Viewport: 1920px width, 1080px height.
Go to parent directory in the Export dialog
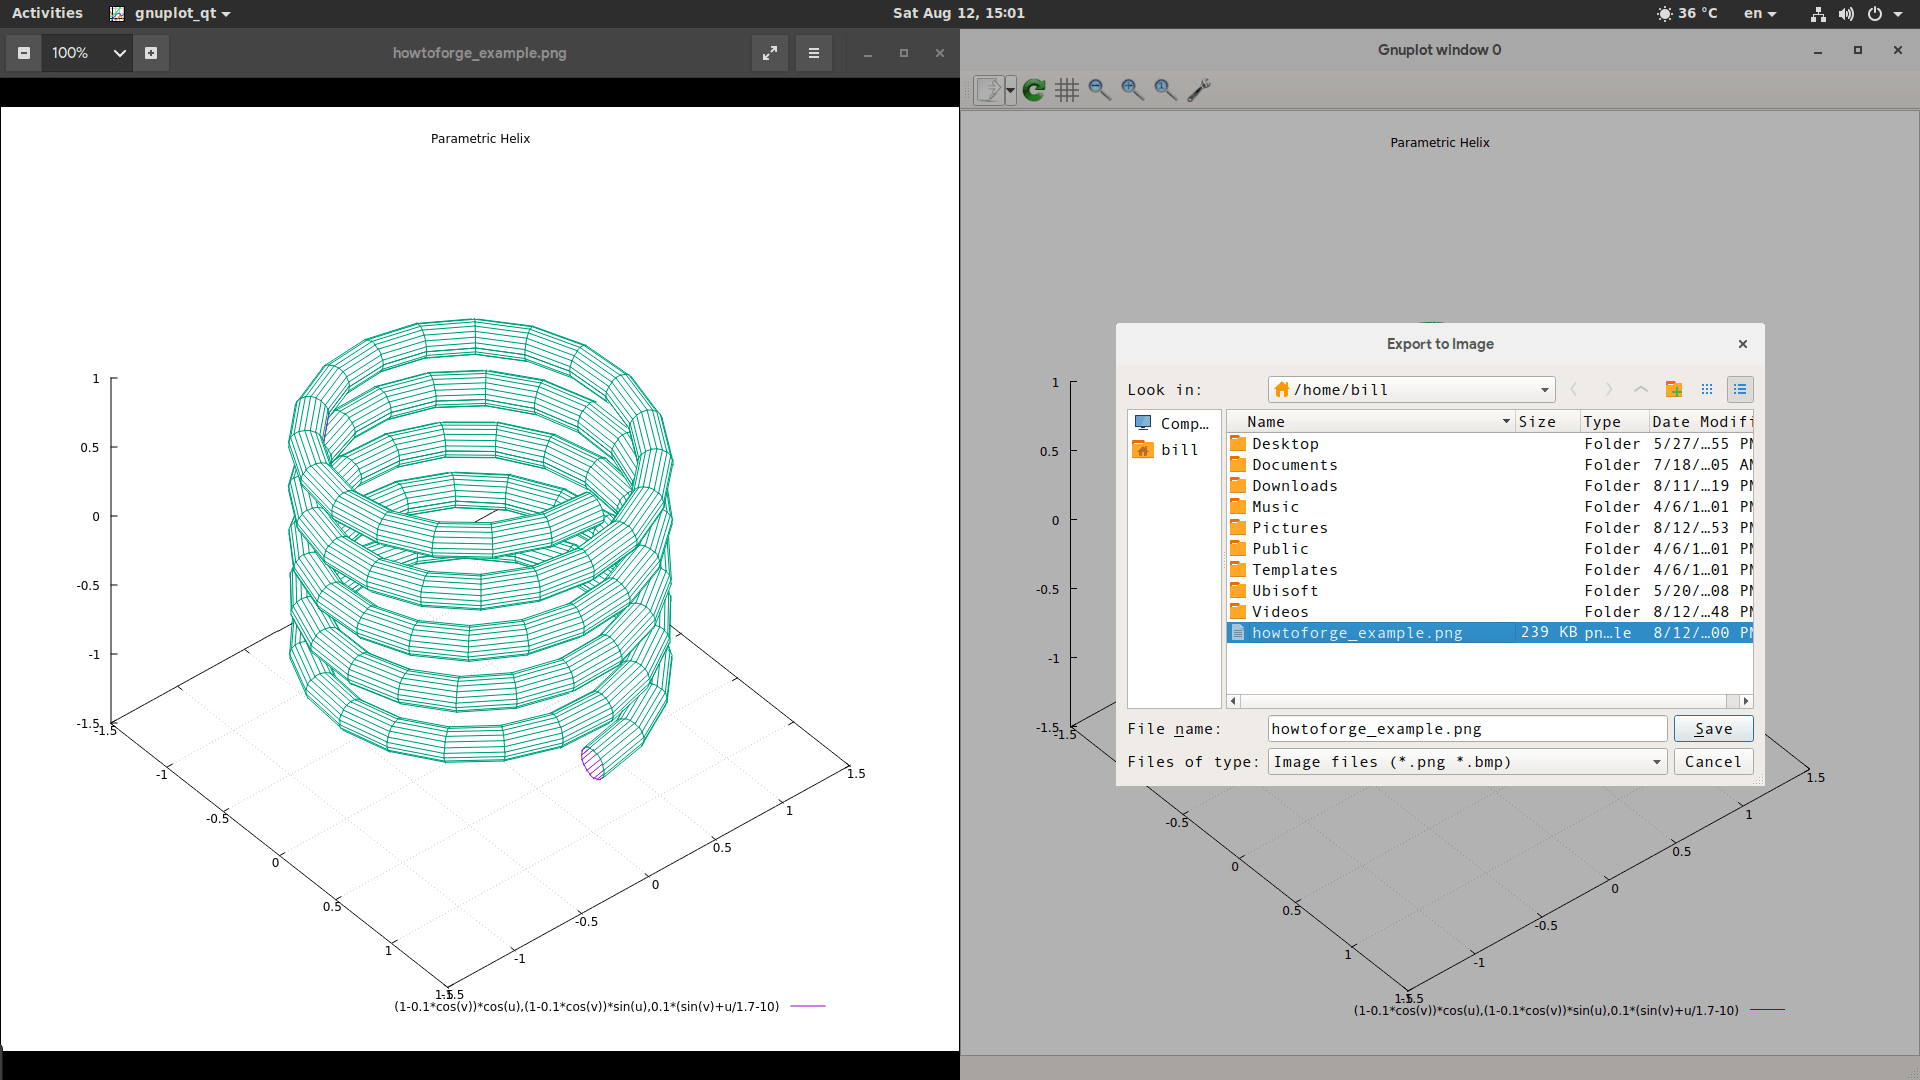pyautogui.click(x=1639, y=390)
